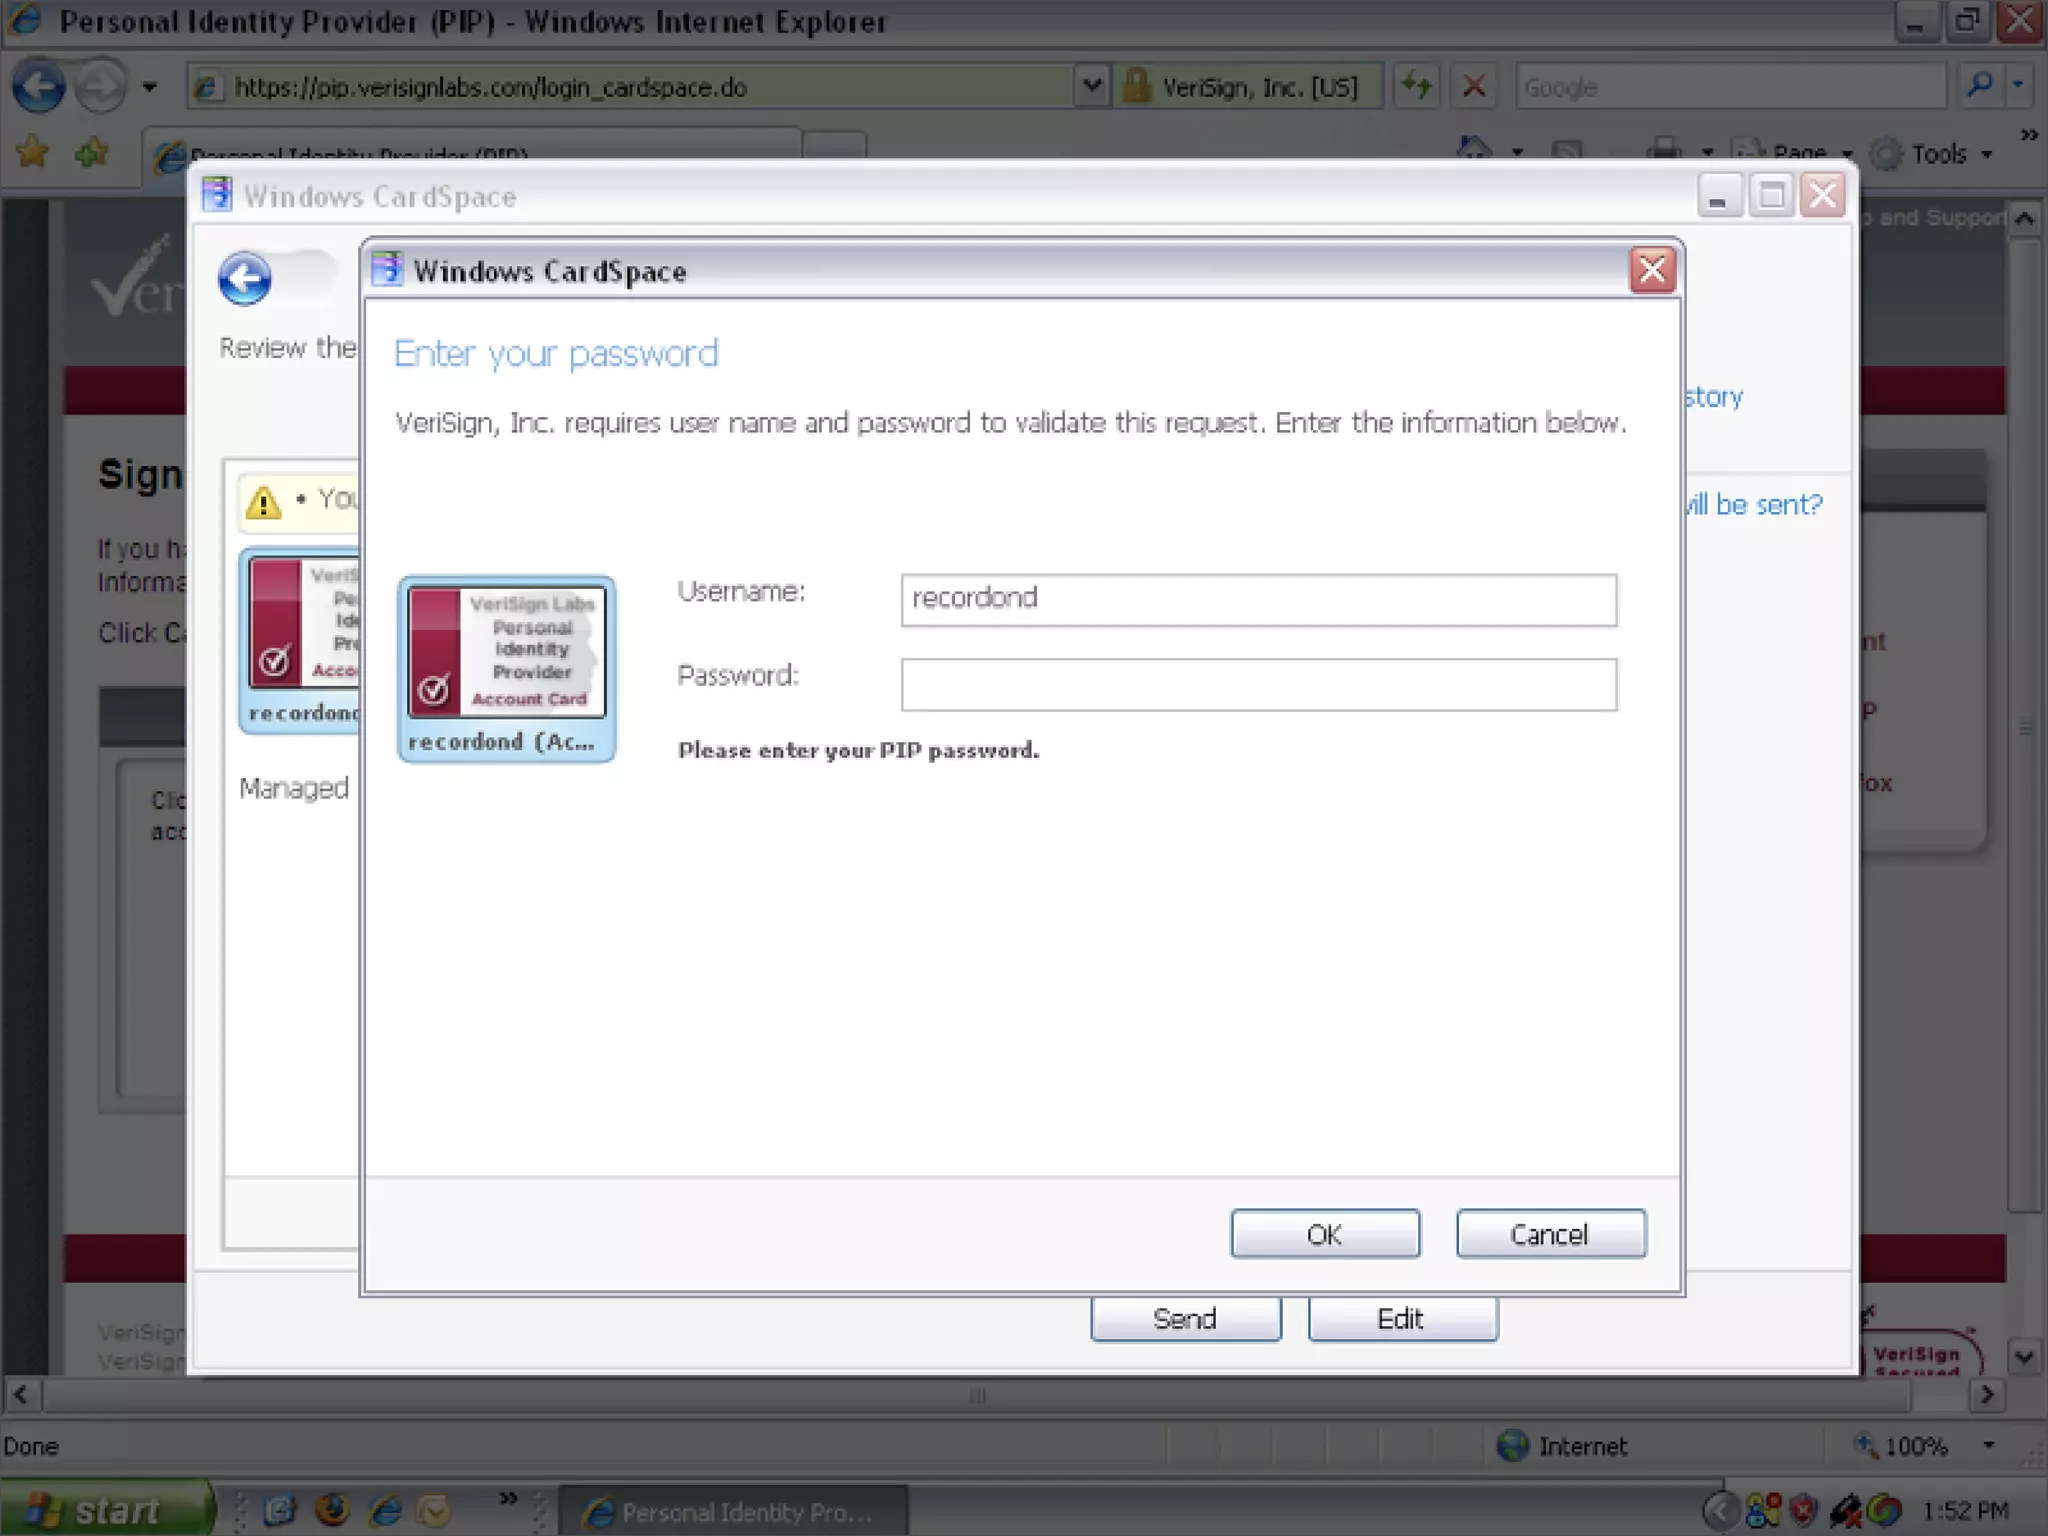The image size is (2048, 1536).
Task: Click the IE refresh icon
Action: point(1416,87)
